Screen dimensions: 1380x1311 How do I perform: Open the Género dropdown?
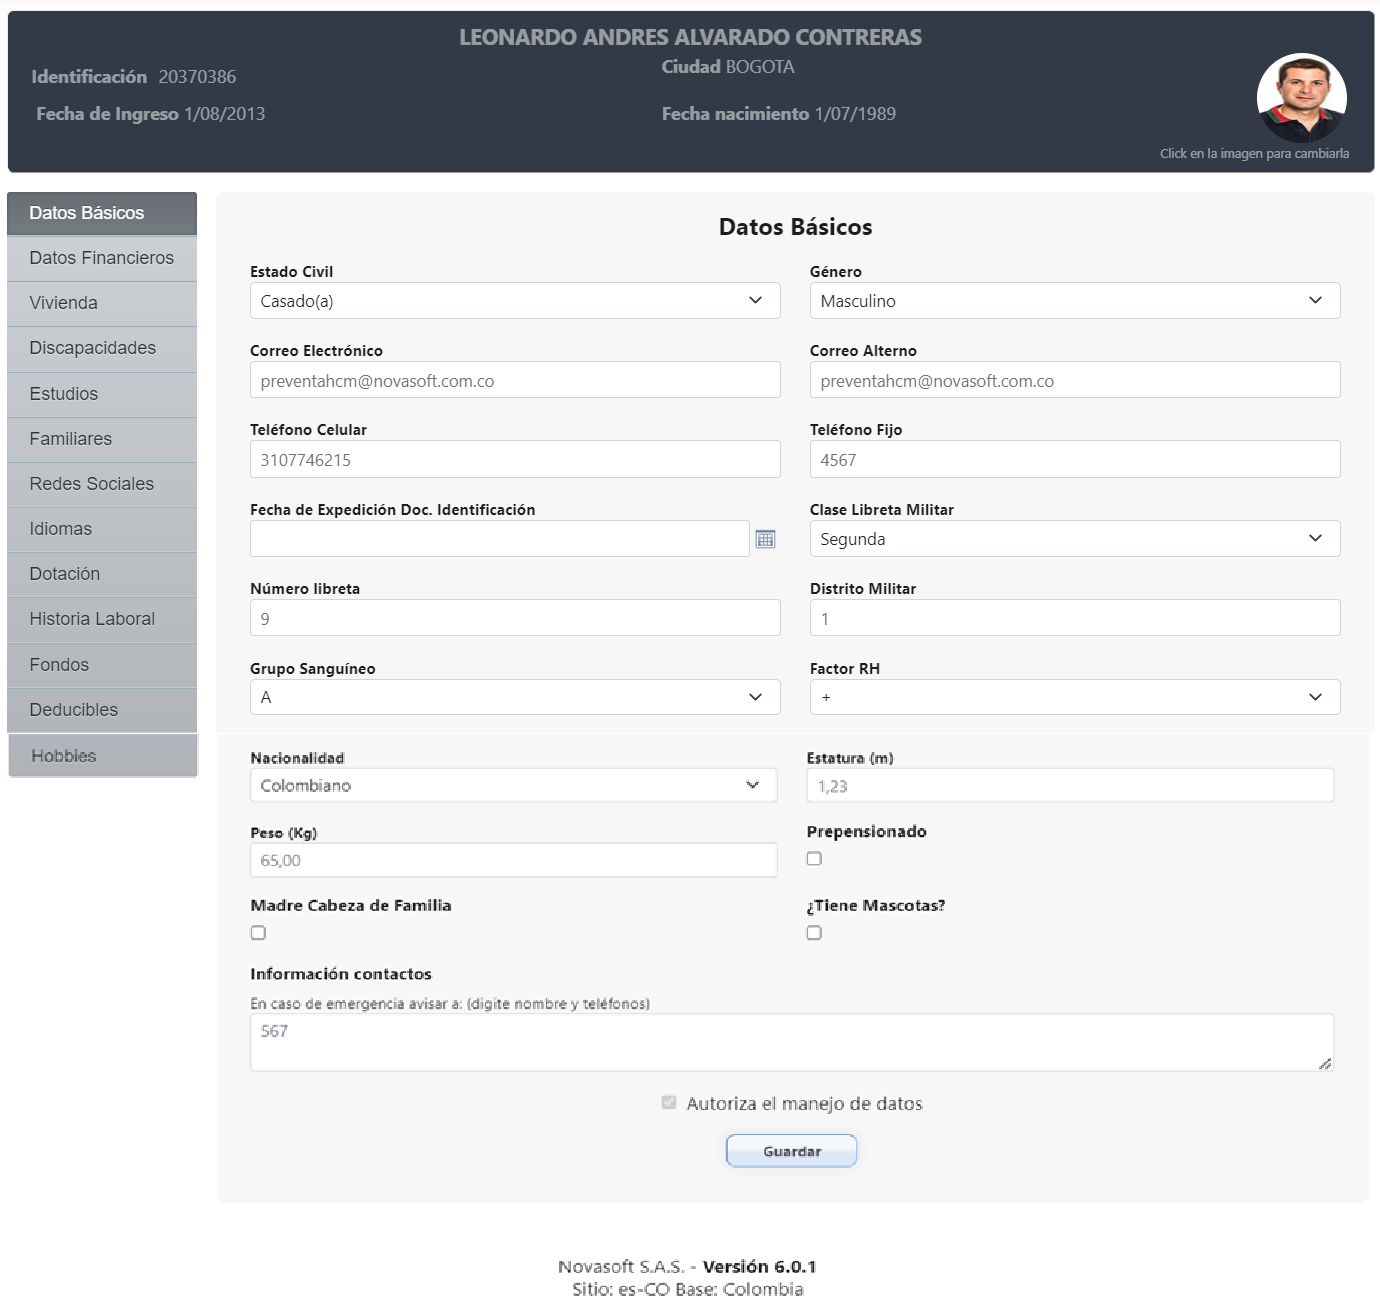[1074, 301]
